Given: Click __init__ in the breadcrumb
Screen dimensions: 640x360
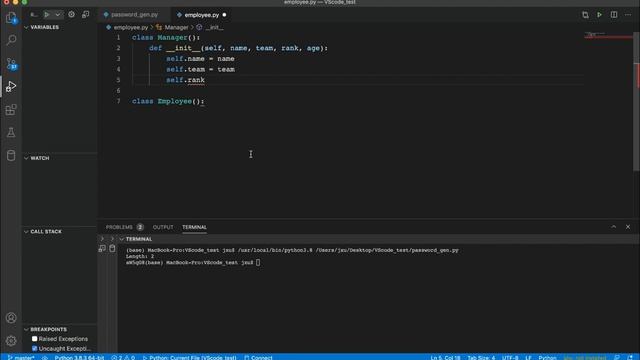Looking at the screenshot, I should pyautogui.click(x=214, y=27).
